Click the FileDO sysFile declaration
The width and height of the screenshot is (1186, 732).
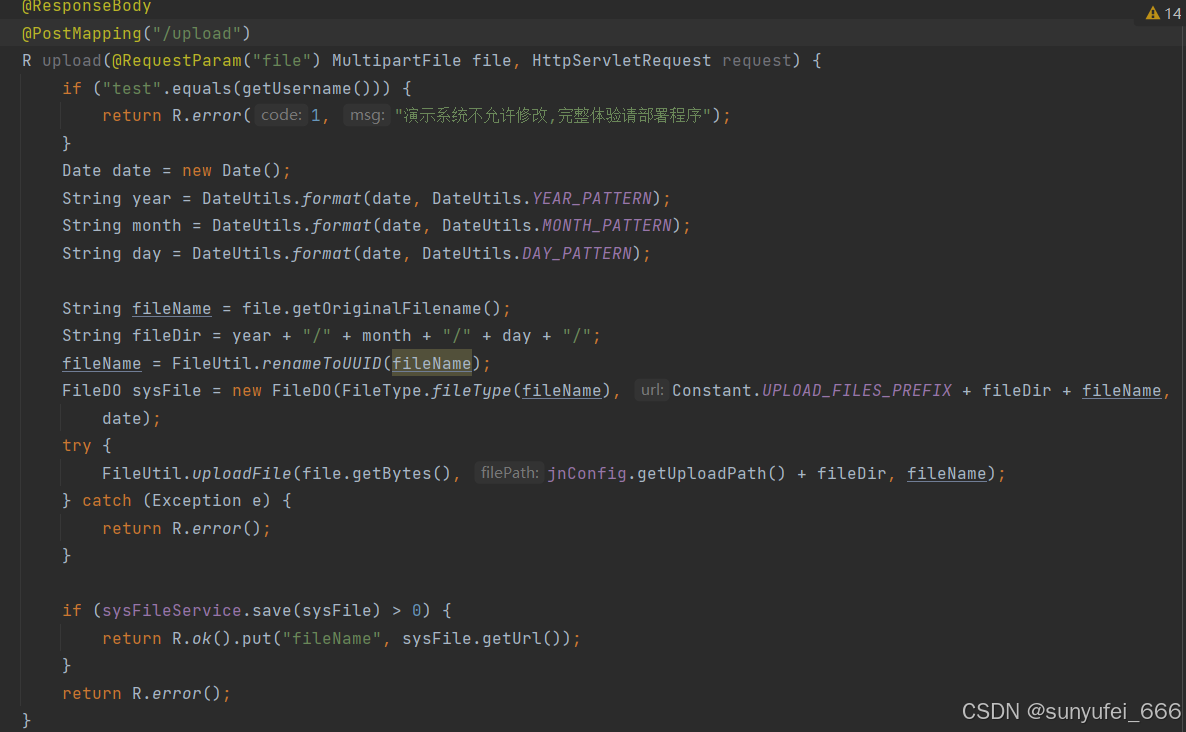click(132, 391)
